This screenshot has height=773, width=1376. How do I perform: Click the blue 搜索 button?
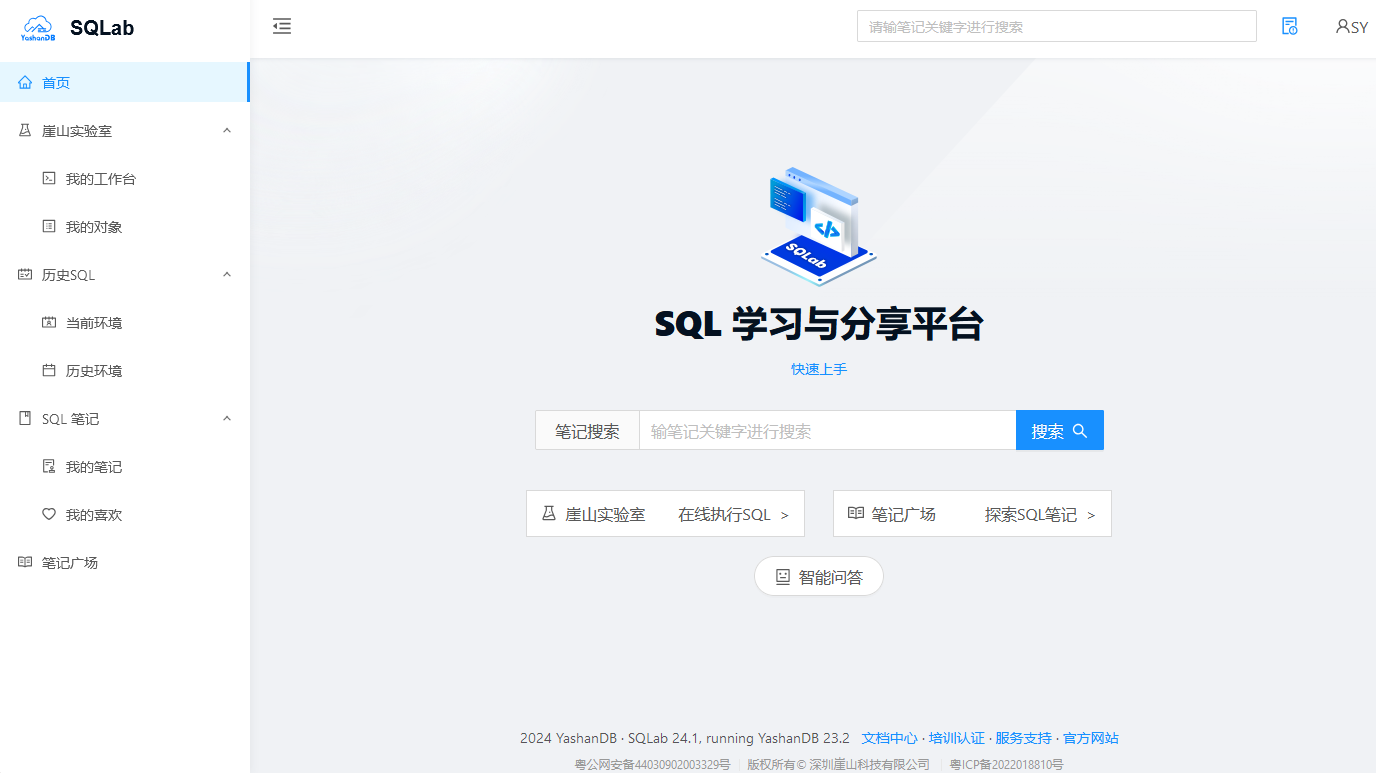(1059, 431)
